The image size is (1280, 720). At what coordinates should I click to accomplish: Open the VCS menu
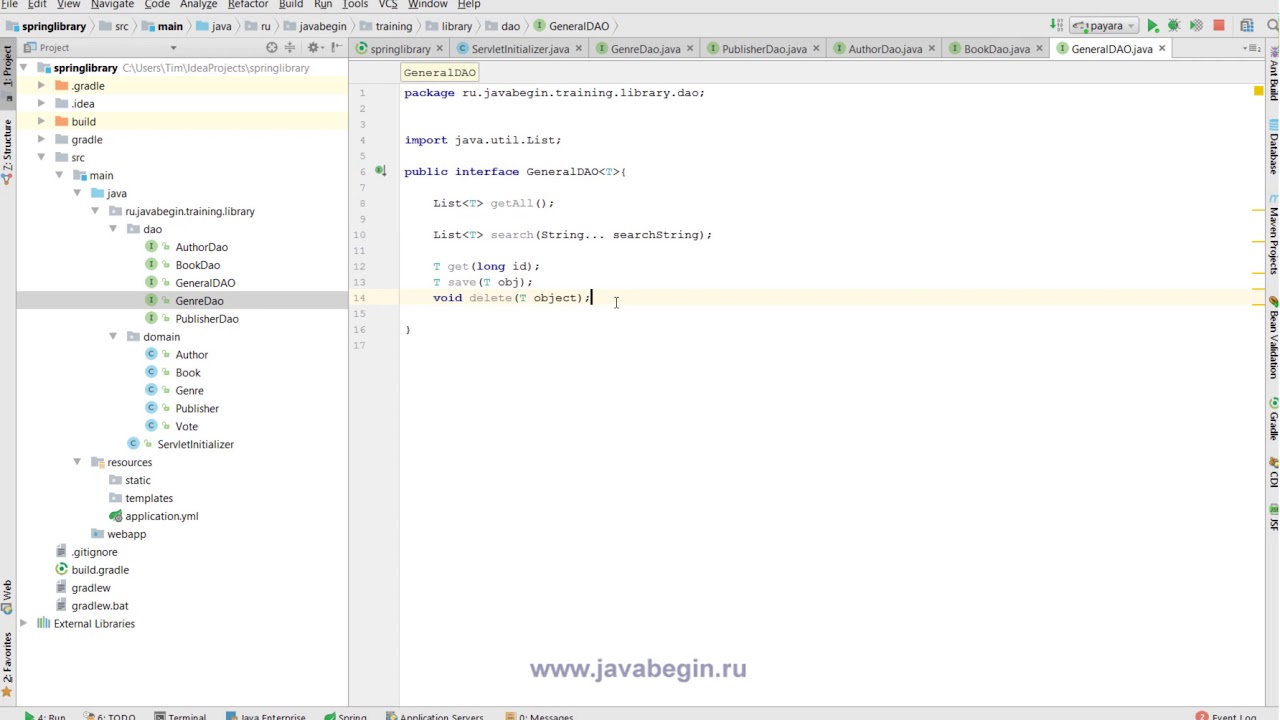(x=388, y=5)
